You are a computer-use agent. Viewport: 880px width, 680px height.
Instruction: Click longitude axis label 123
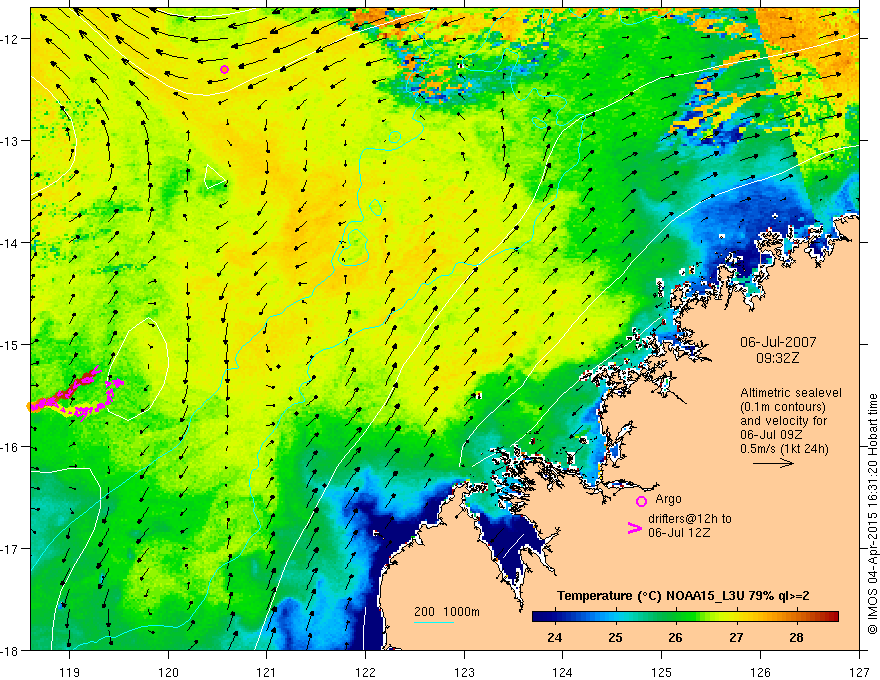tap(464, 672)
